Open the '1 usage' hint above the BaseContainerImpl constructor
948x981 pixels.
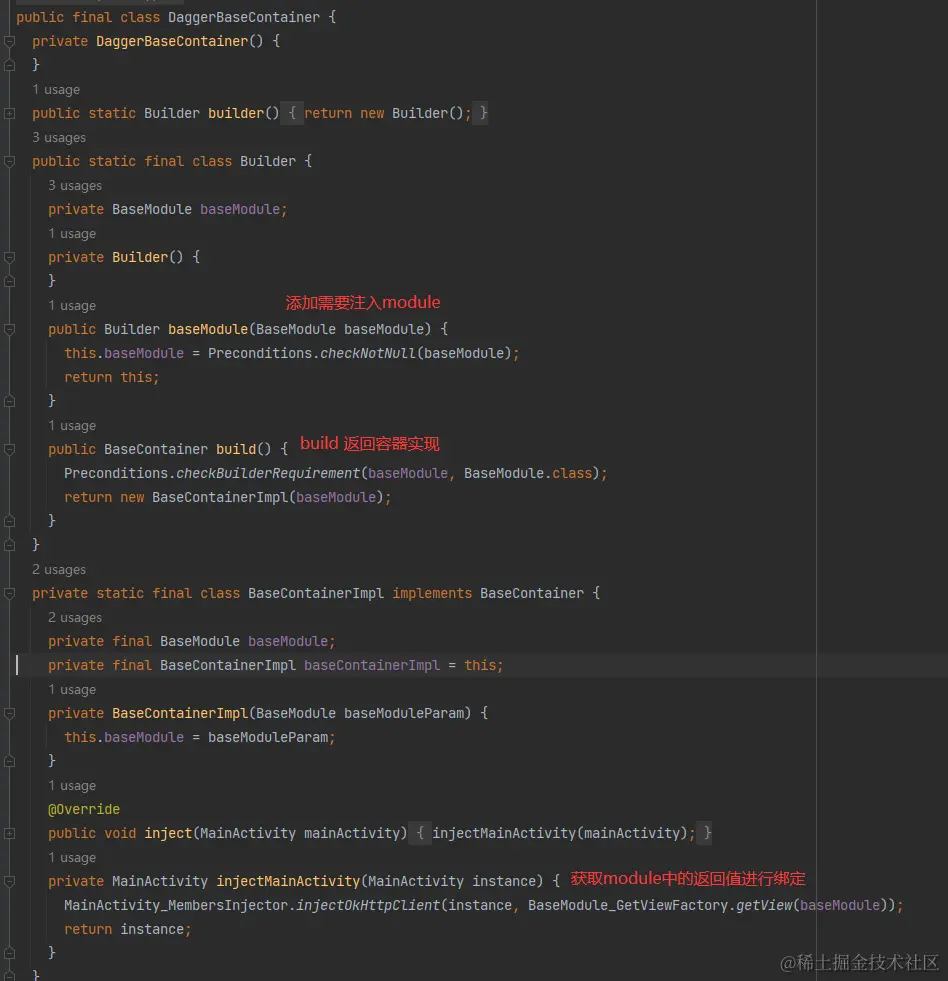point(72,689)
